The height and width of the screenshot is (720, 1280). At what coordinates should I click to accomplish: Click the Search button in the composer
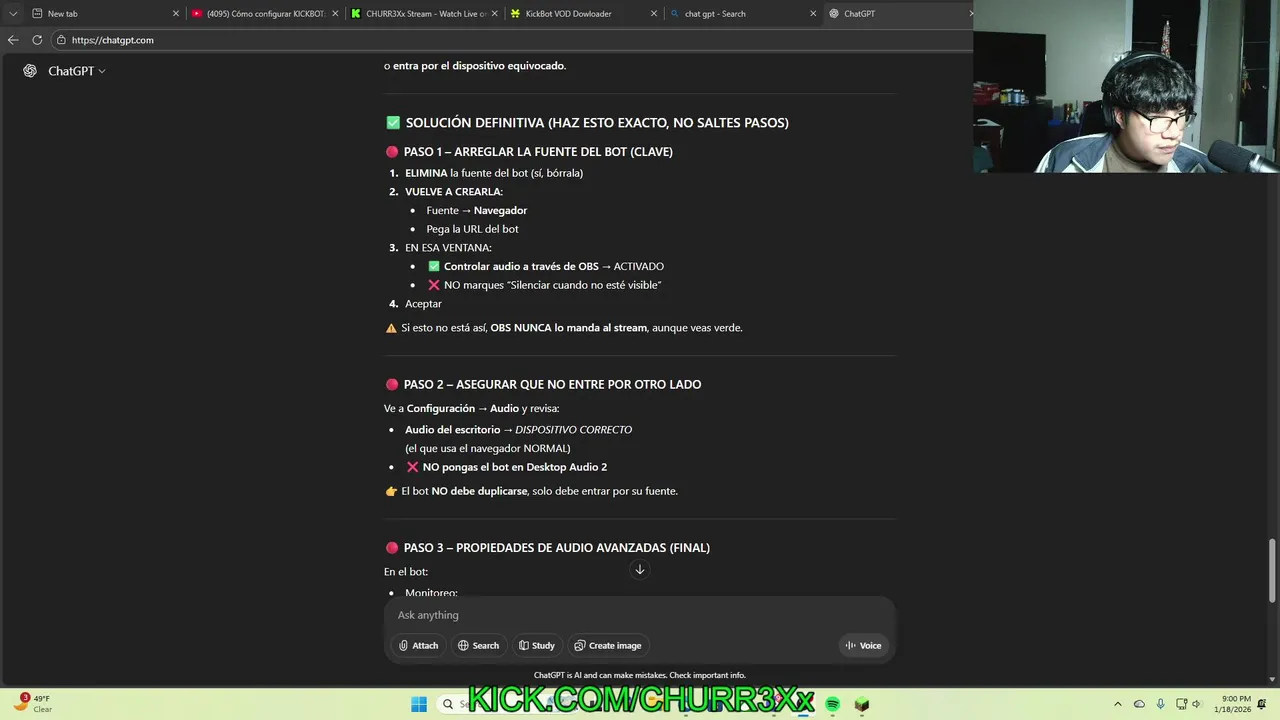[478, 645]
